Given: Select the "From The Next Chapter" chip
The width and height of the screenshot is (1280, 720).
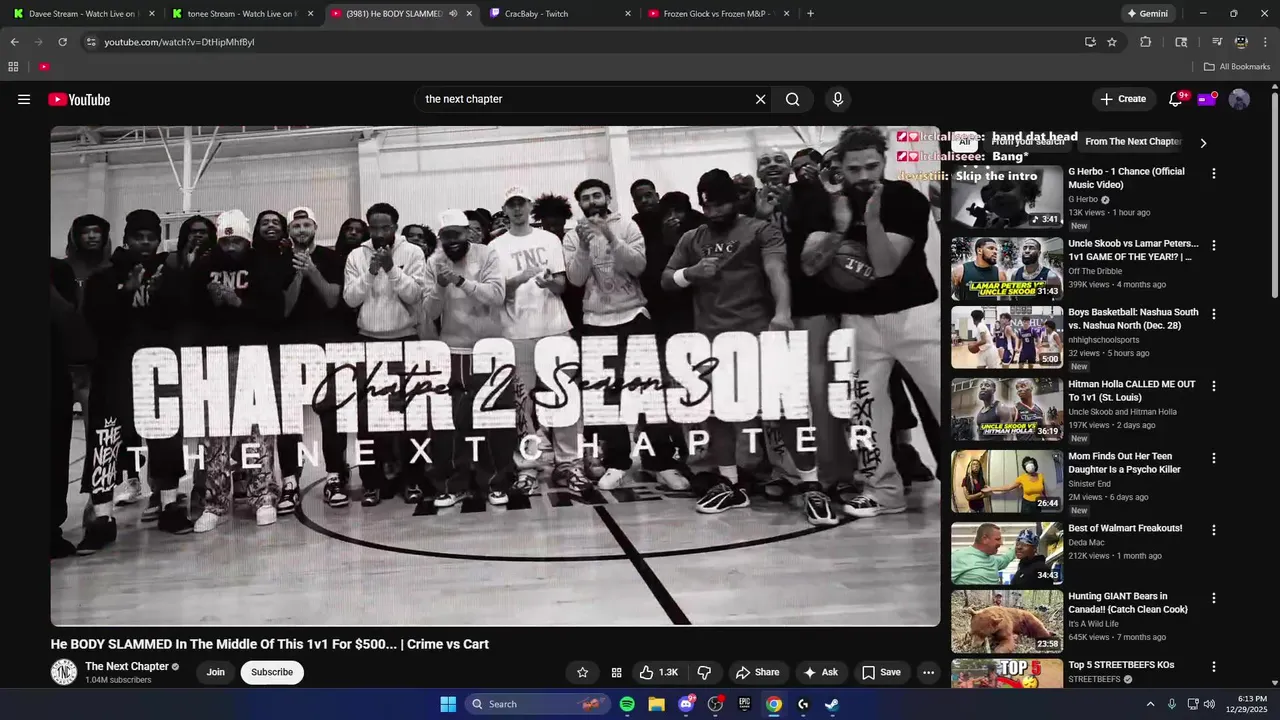Looking at the screenshot, I should click(1133, 142).
